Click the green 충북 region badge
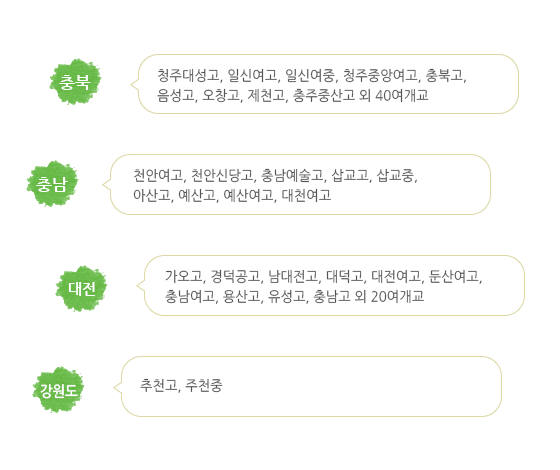The height and width of the screenshot is (470, 560). (75, 82)
